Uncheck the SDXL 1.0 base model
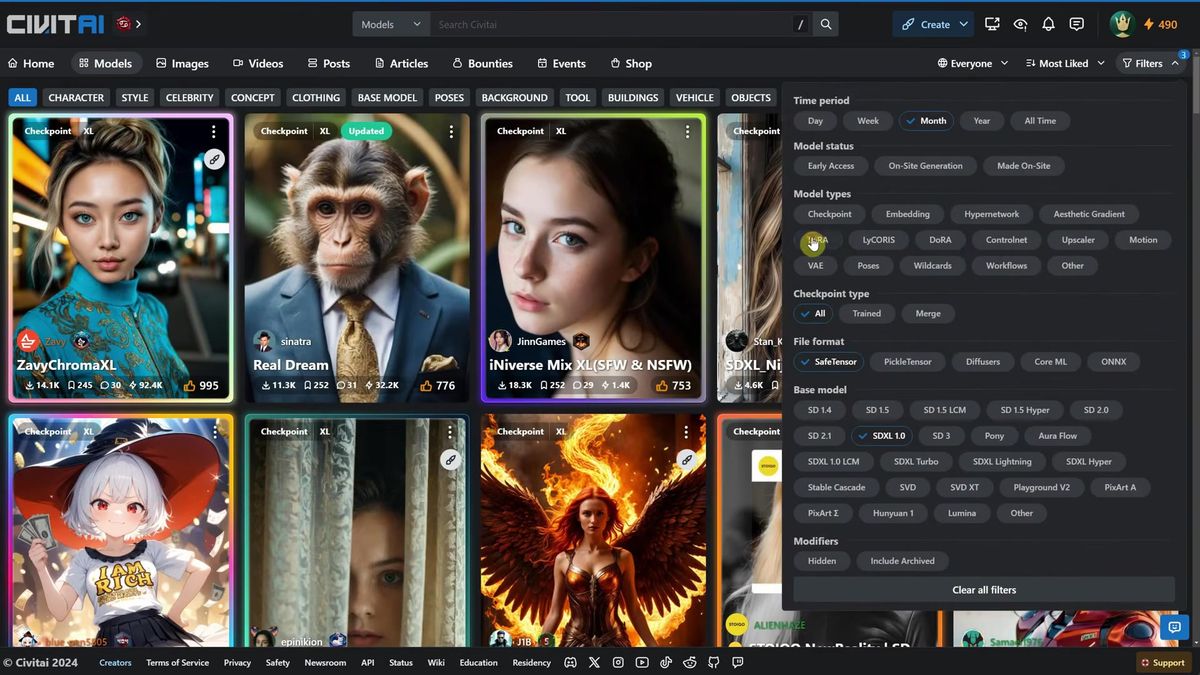Screen dimensions: 1200x675 [882, 436]
